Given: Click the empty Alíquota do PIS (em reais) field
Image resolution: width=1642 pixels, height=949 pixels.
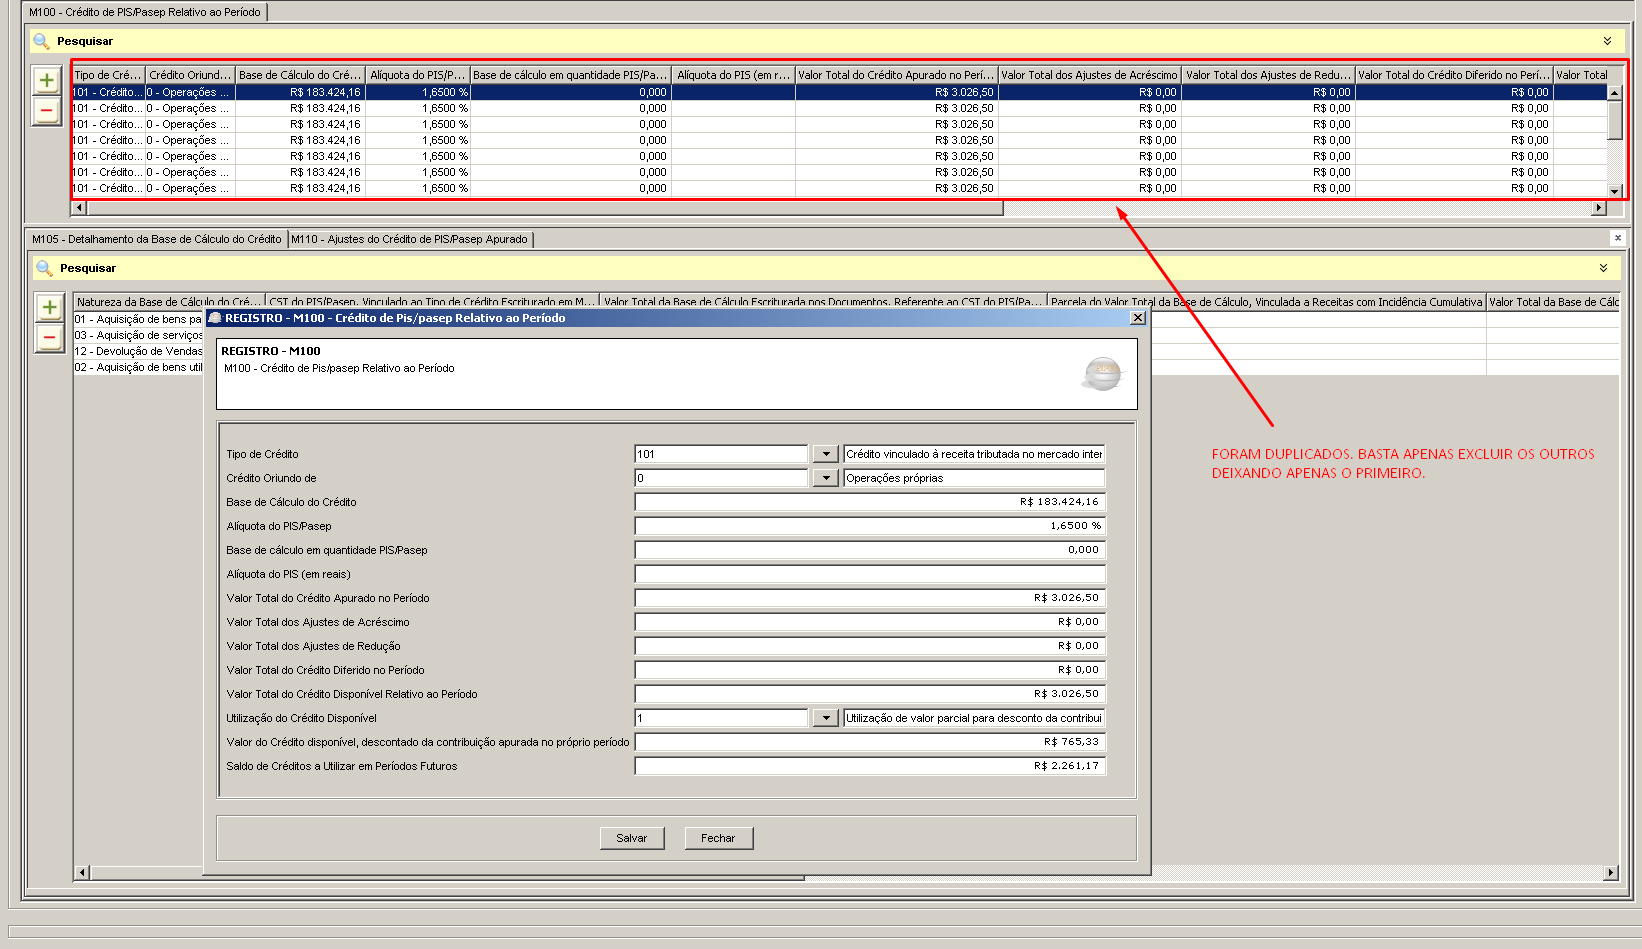Looking at the screenshot, I should tap(870, 574).
